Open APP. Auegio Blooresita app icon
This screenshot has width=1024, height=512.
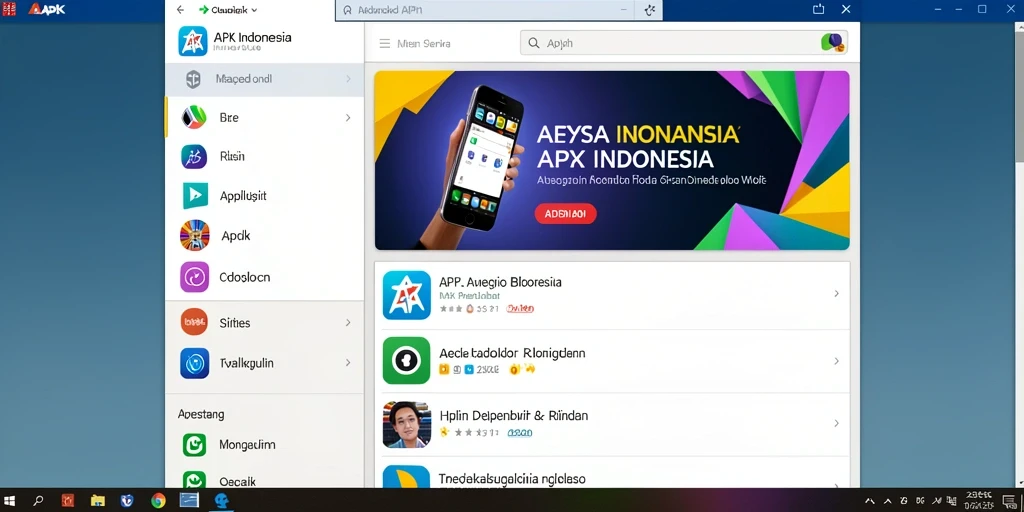pos(406,295)
